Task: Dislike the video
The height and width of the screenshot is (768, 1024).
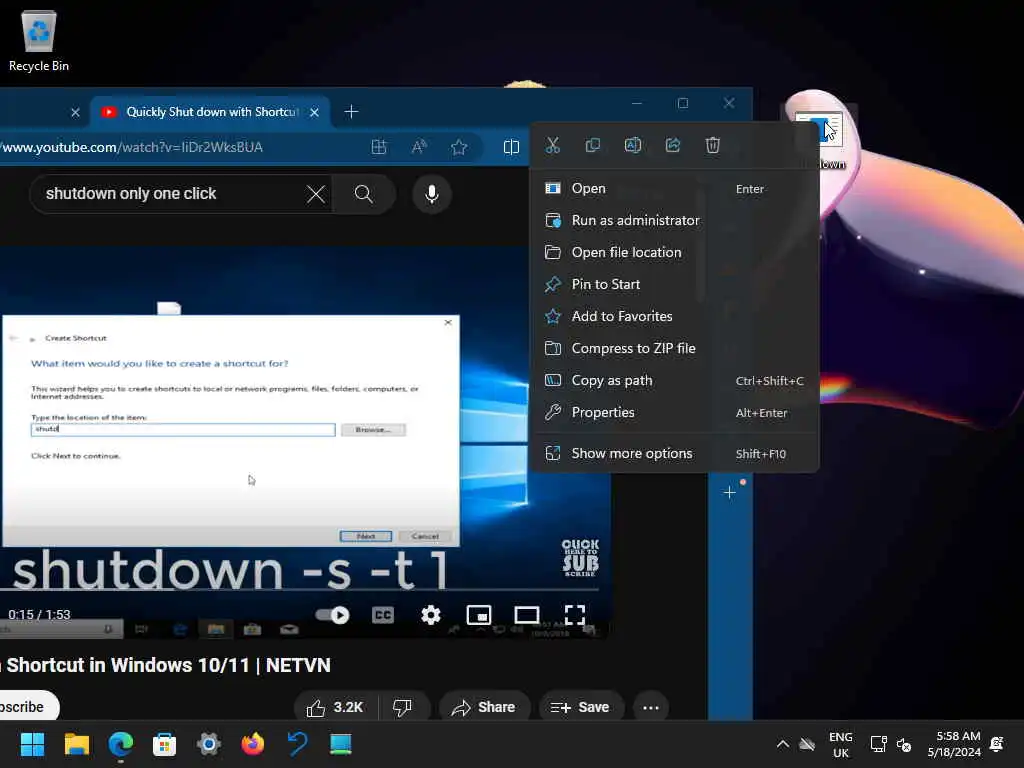Action: pos(403,708)
